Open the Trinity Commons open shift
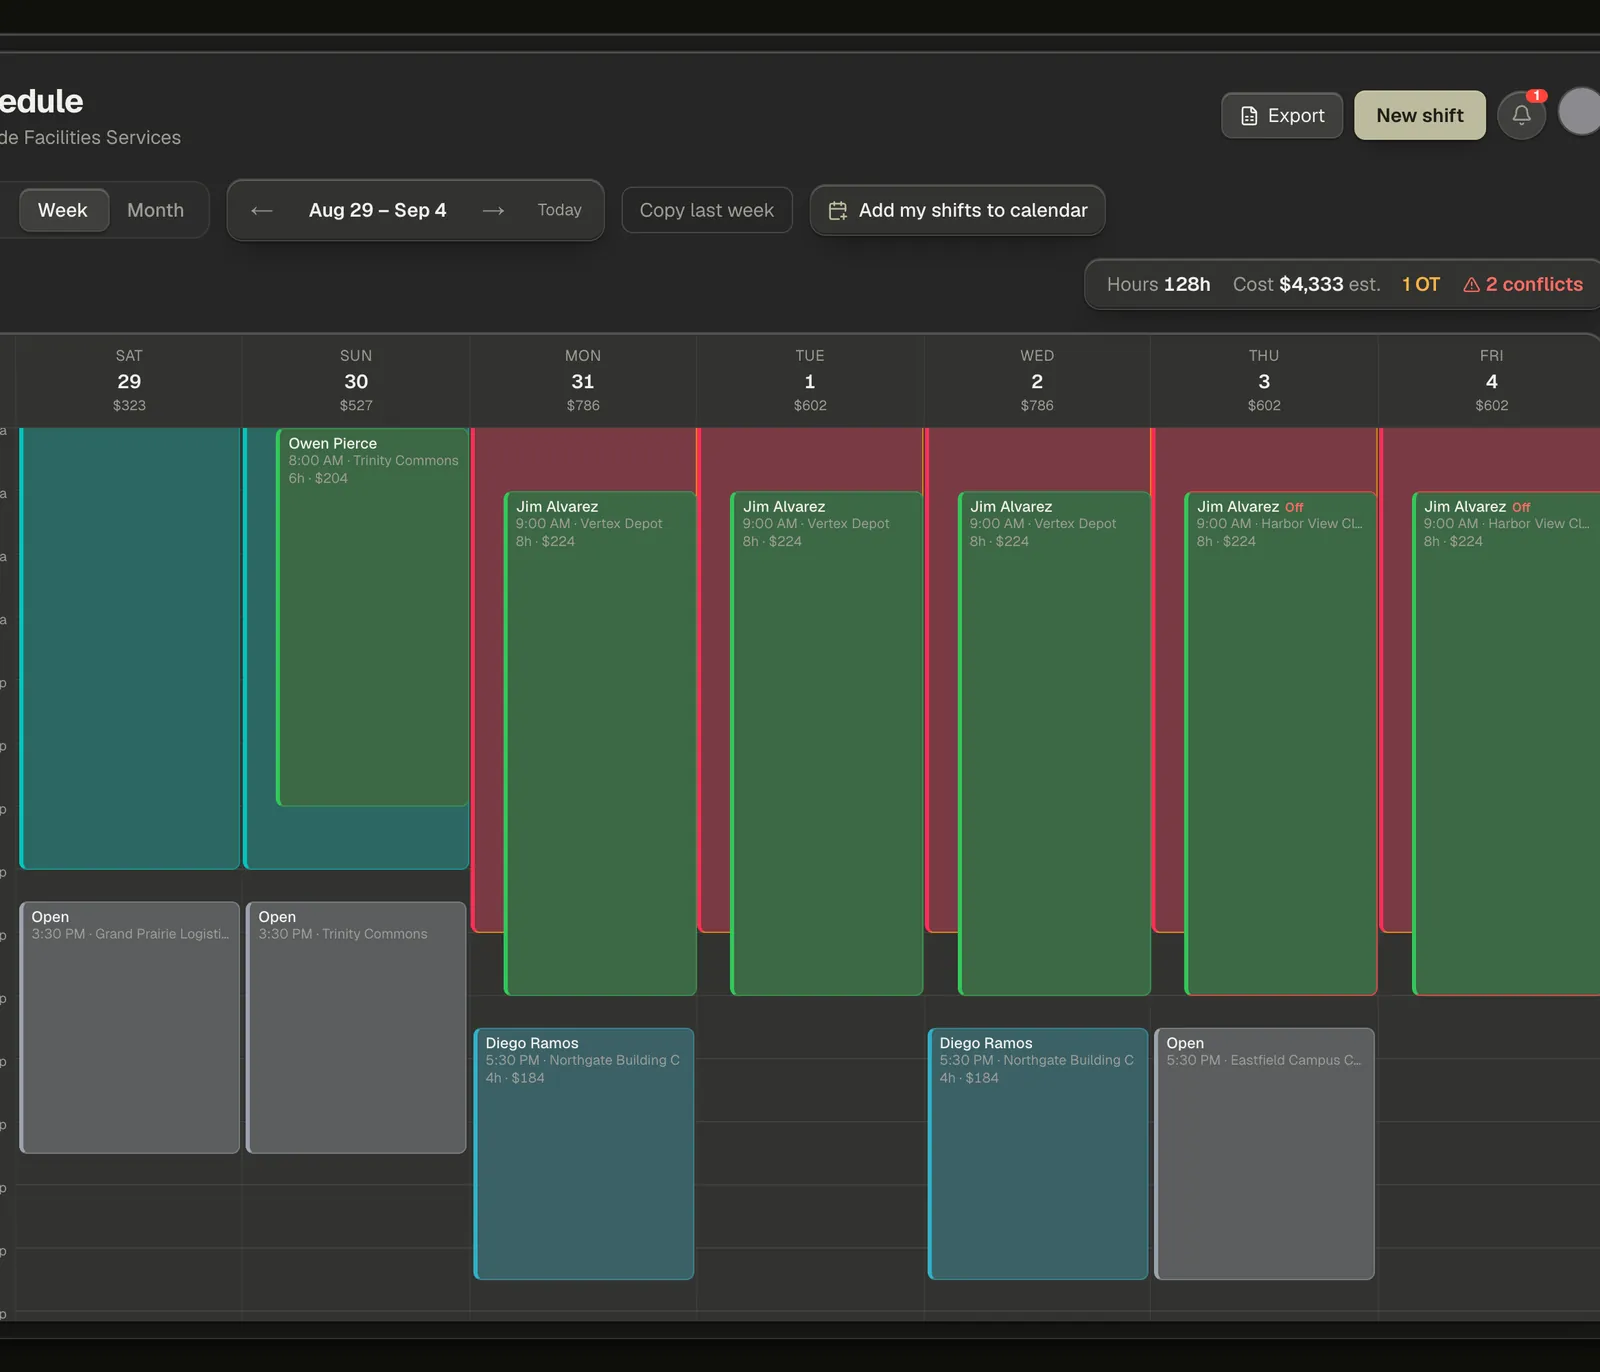 (356, 1028)
